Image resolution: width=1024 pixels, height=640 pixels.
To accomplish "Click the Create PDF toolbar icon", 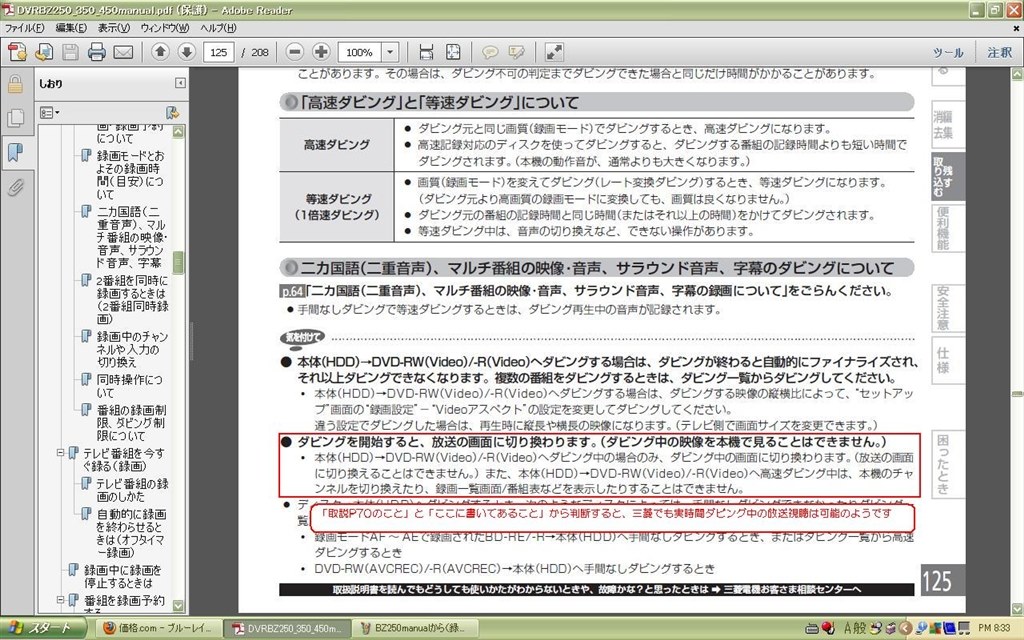I will (18, 52).
